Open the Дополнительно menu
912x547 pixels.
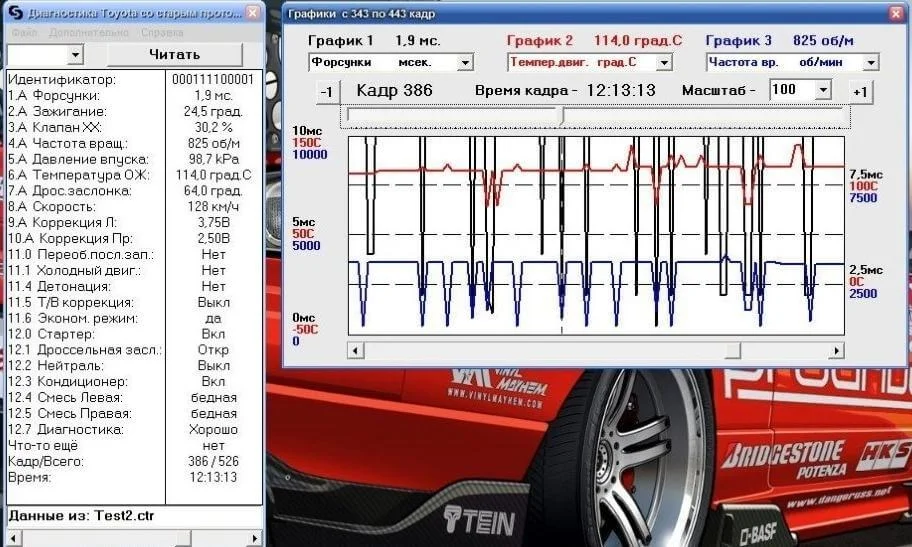[87, 32]
